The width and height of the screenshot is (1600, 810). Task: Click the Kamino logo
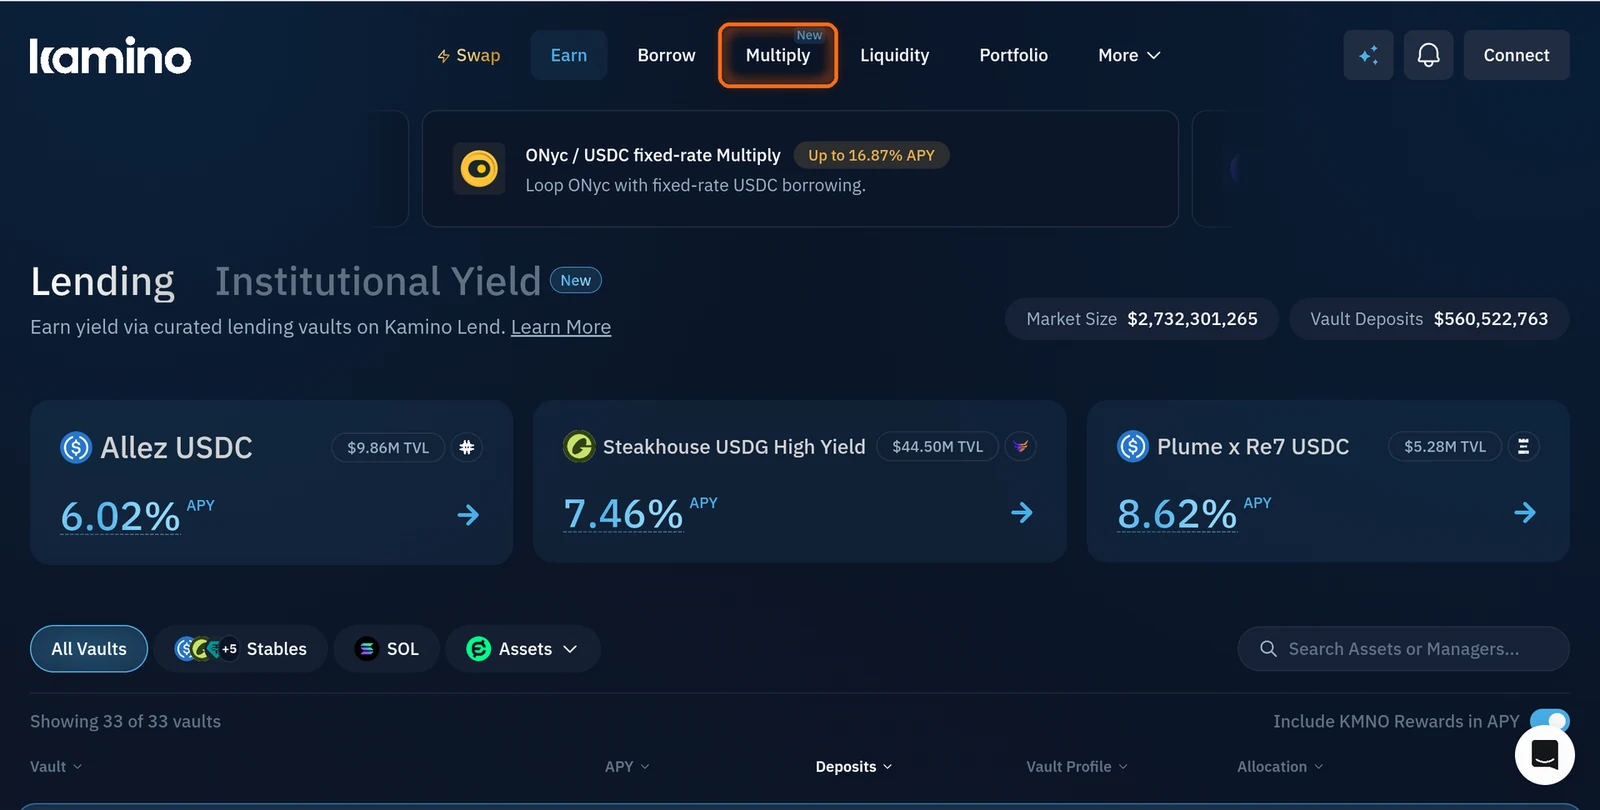click(x=110, y=56)
